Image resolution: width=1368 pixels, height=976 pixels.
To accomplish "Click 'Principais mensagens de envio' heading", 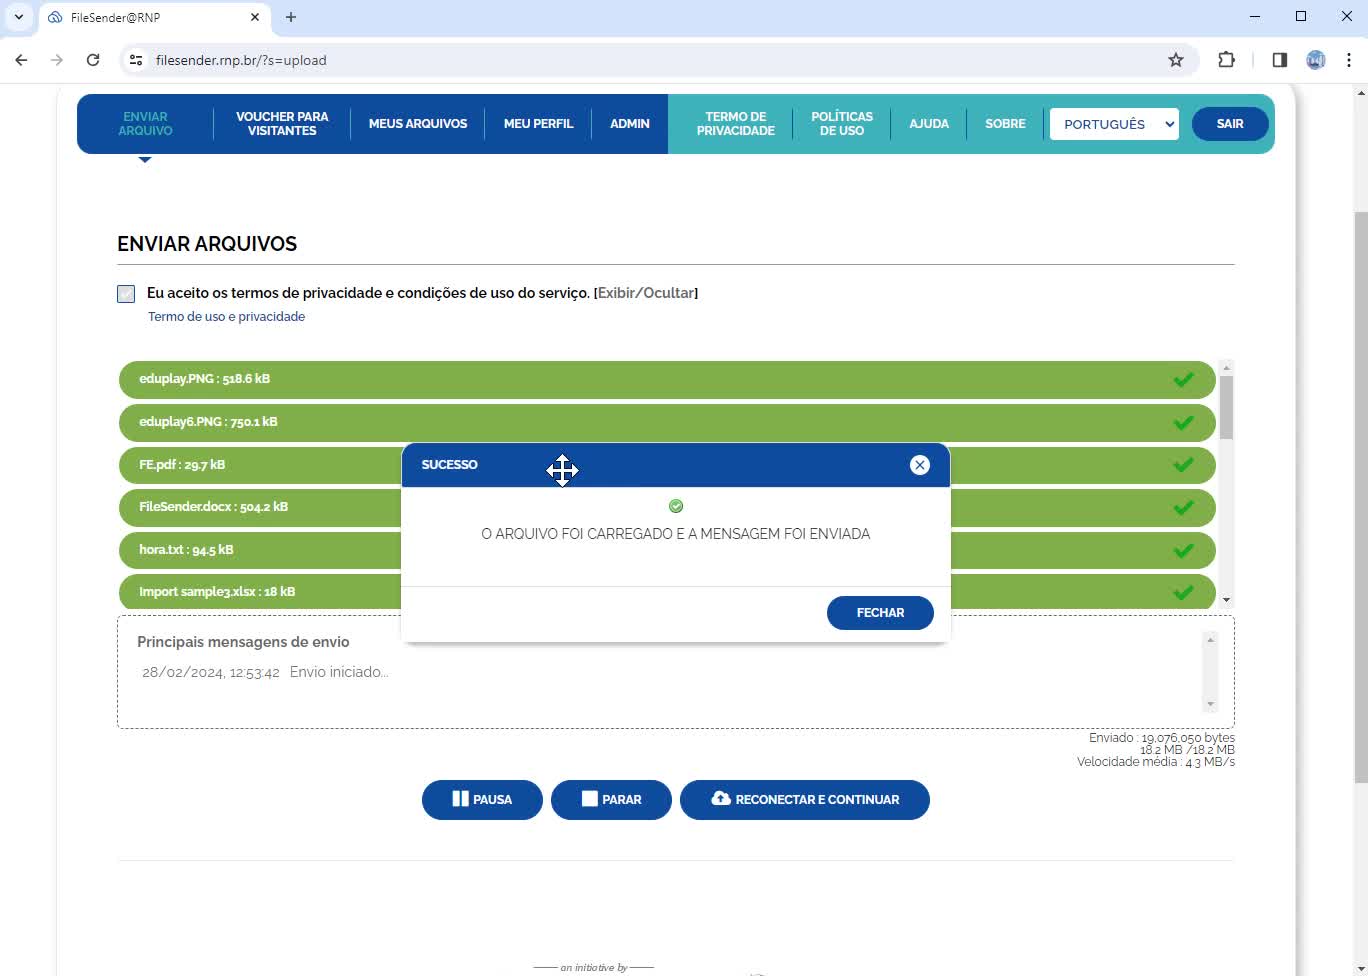I will point(243,642).
